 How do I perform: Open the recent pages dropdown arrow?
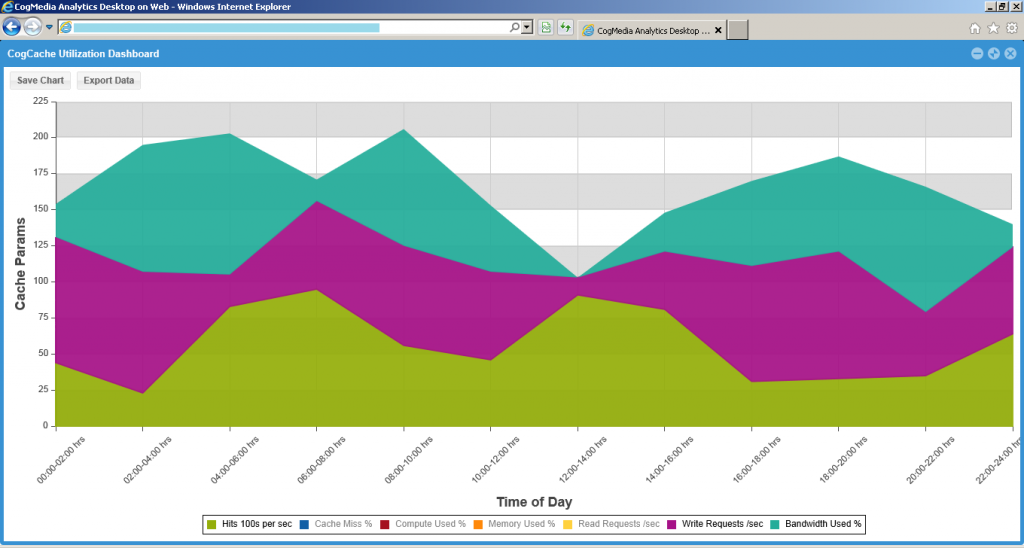pos(49,28)
